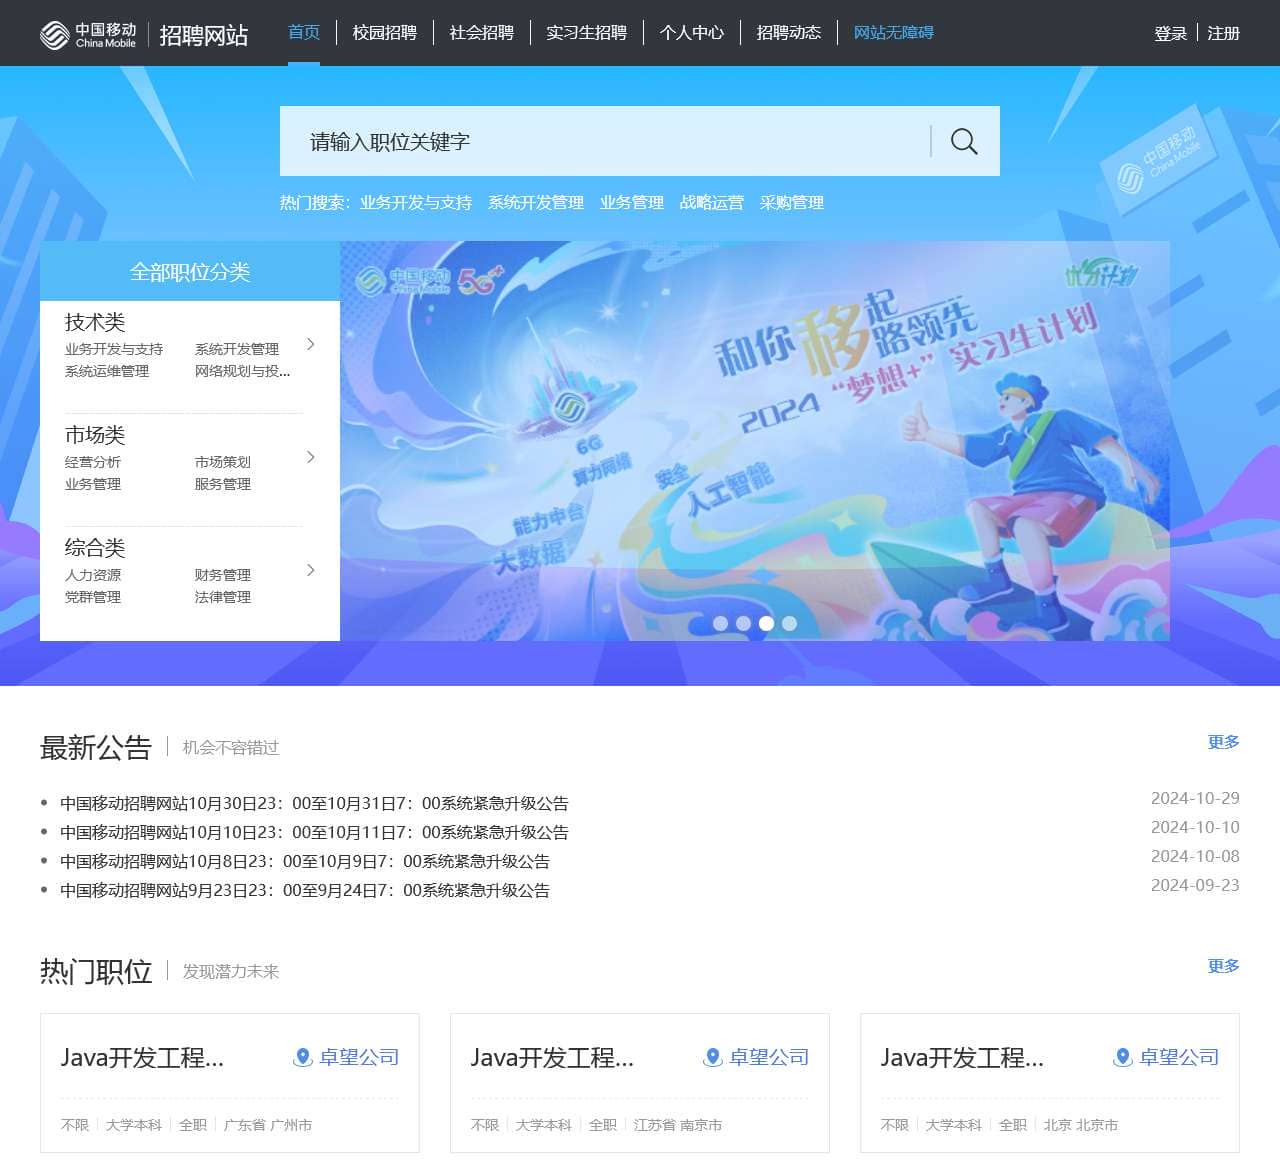Select the 综合类 category heading
Screen dimensions: 1280x1167
[95, 548]
